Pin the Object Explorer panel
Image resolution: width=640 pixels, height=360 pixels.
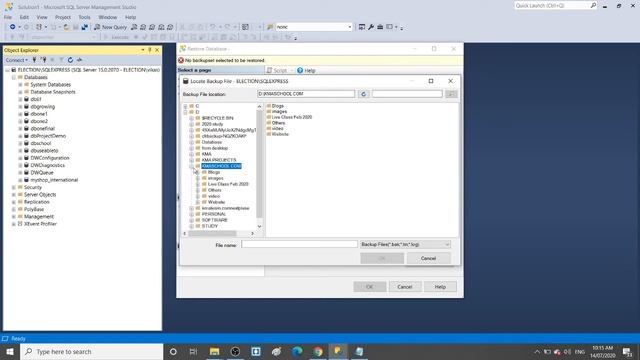(x=150, y=50)
